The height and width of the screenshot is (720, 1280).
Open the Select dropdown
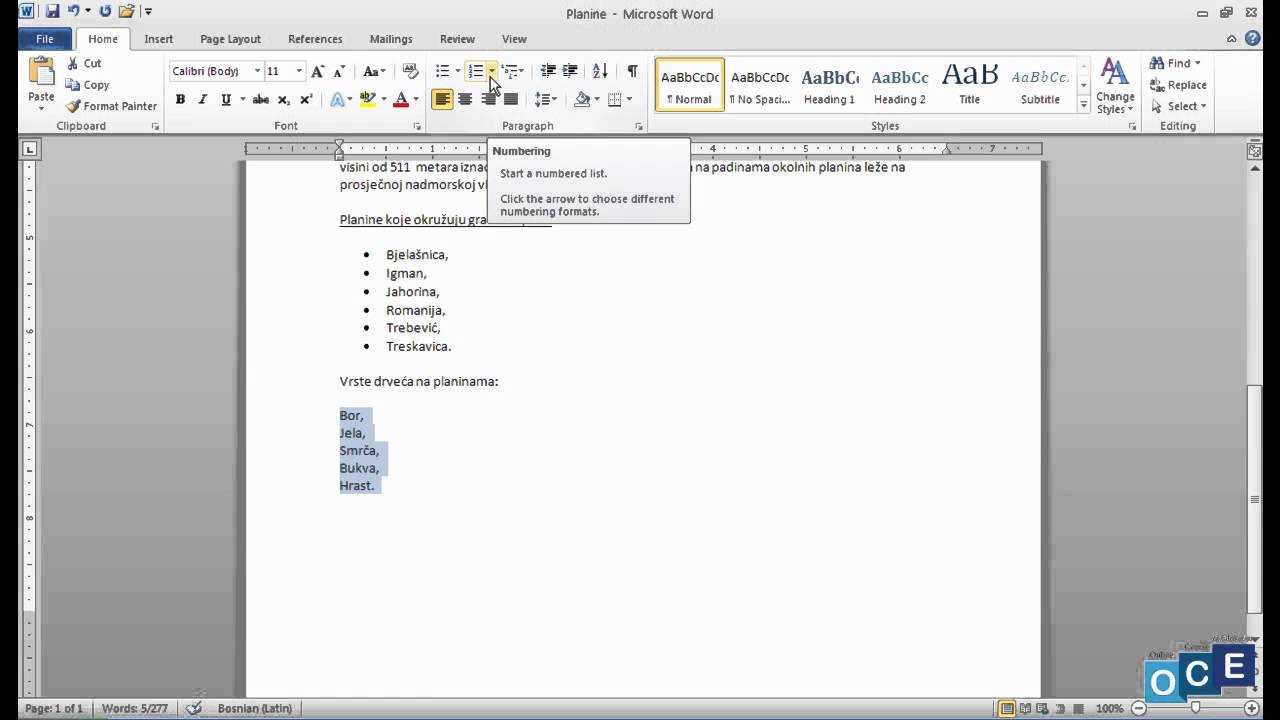pyautogui.click(x=1178, y=106)
